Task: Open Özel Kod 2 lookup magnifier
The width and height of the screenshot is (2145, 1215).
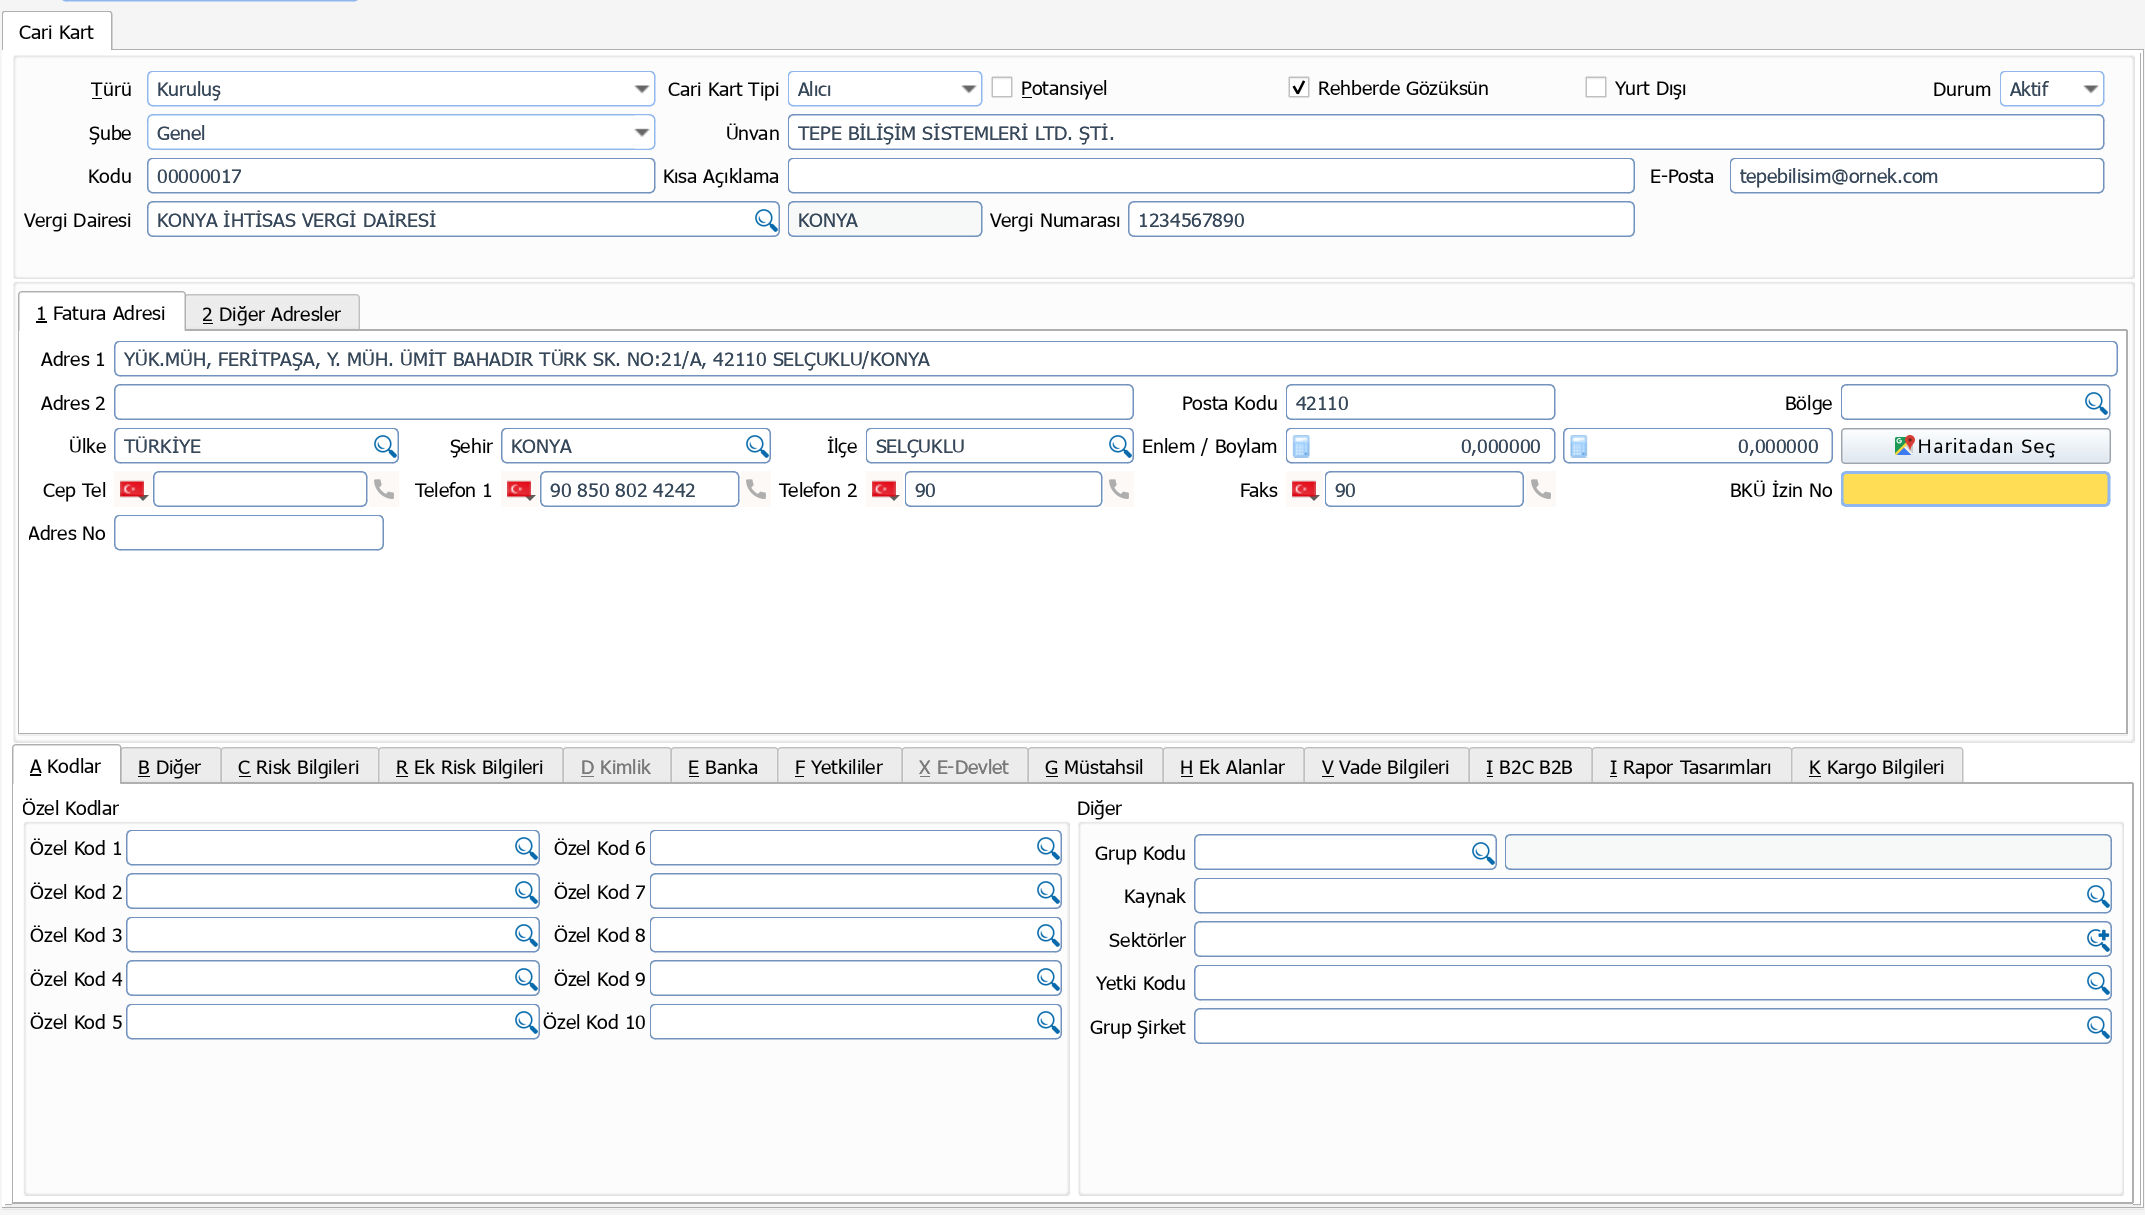Action: pyautogui.click(x=525, y=892)
